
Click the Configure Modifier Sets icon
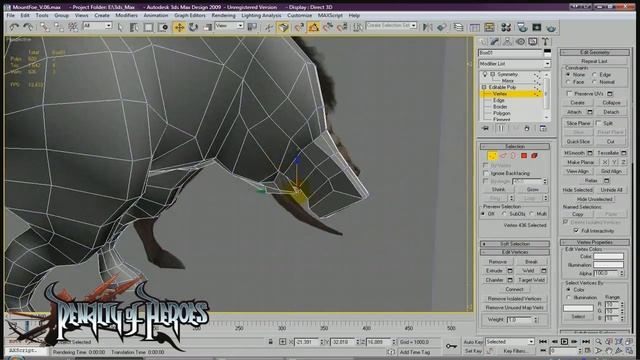(x=543, y=128)
